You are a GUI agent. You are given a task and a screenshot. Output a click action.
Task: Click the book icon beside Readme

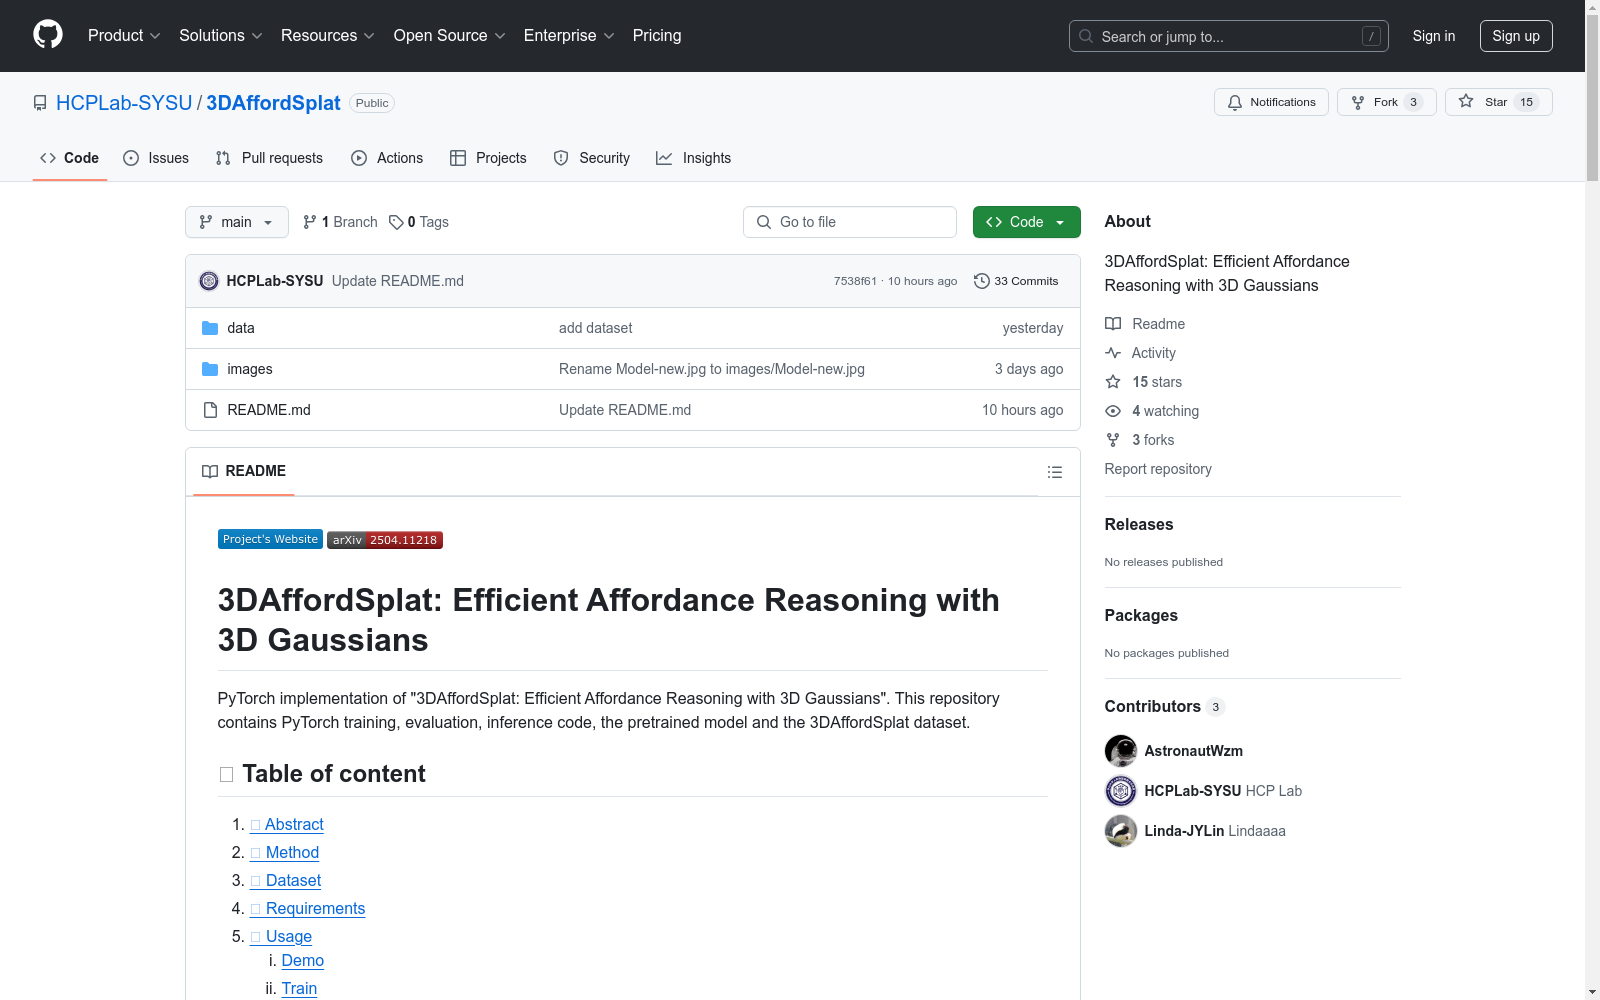1113,324
